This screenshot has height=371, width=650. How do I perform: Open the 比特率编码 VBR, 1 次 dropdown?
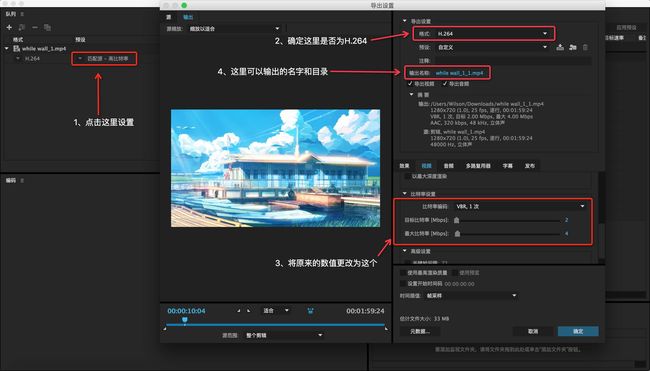point(520,206)
